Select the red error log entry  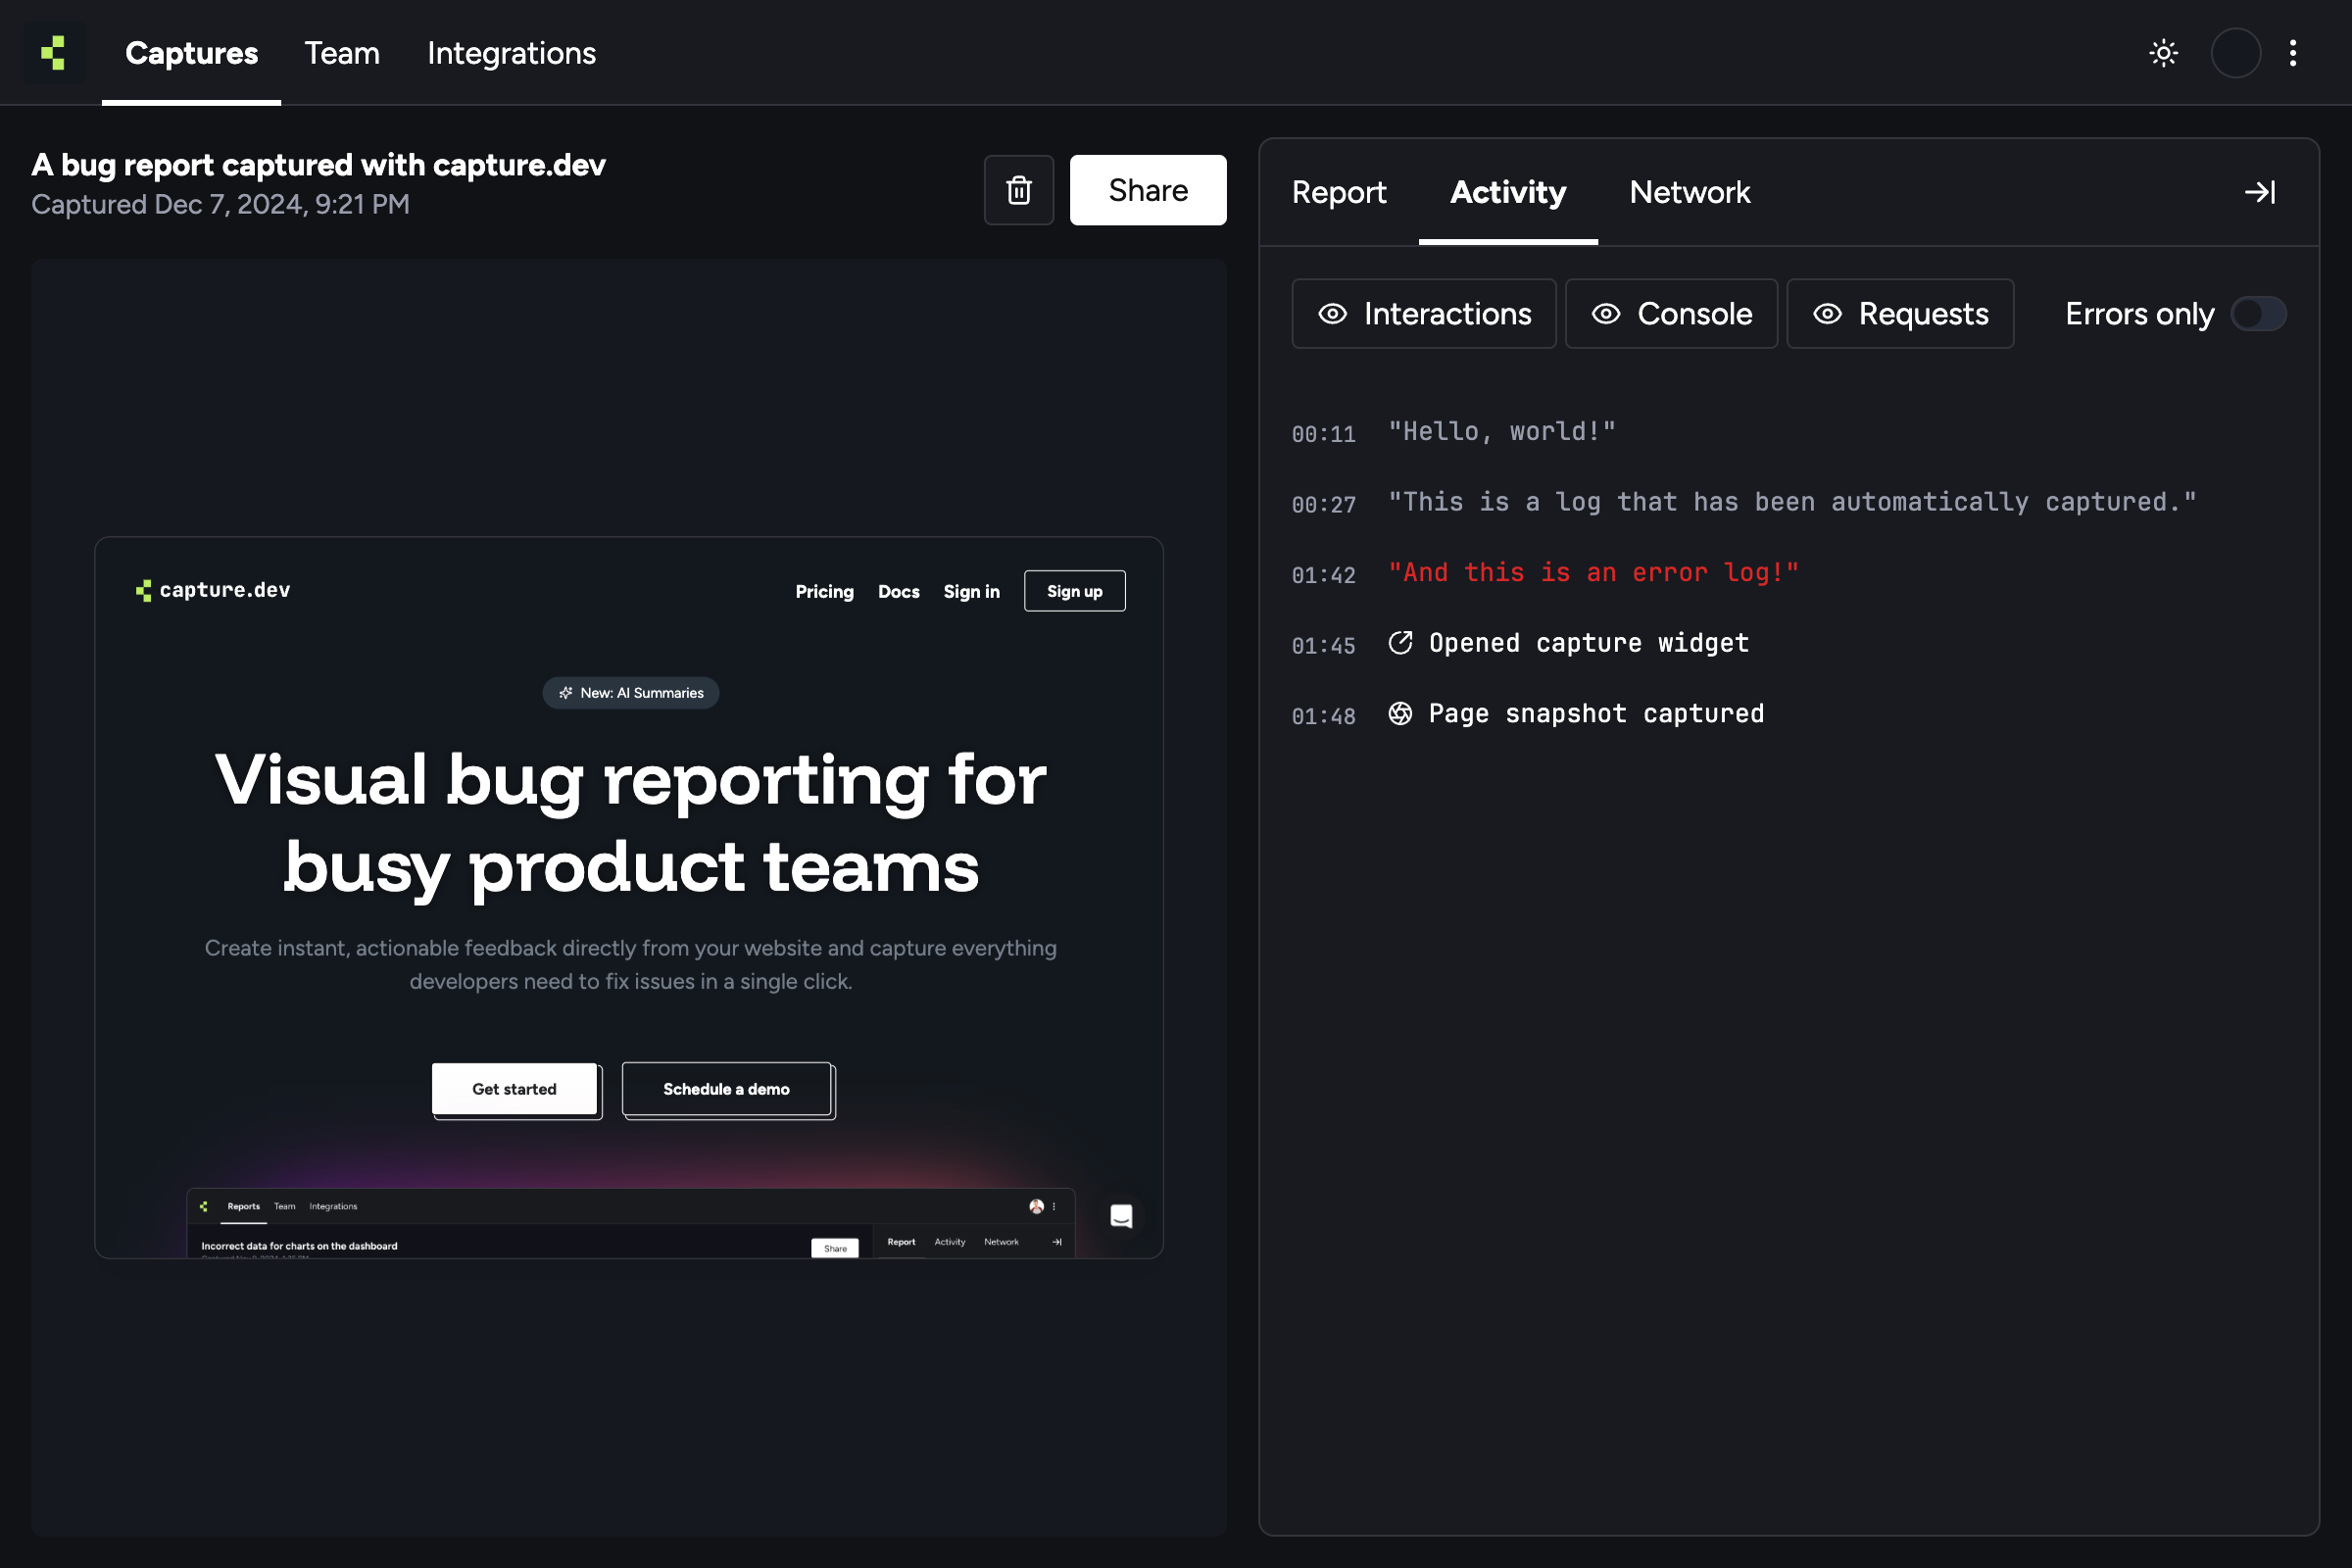point(1593,573)
